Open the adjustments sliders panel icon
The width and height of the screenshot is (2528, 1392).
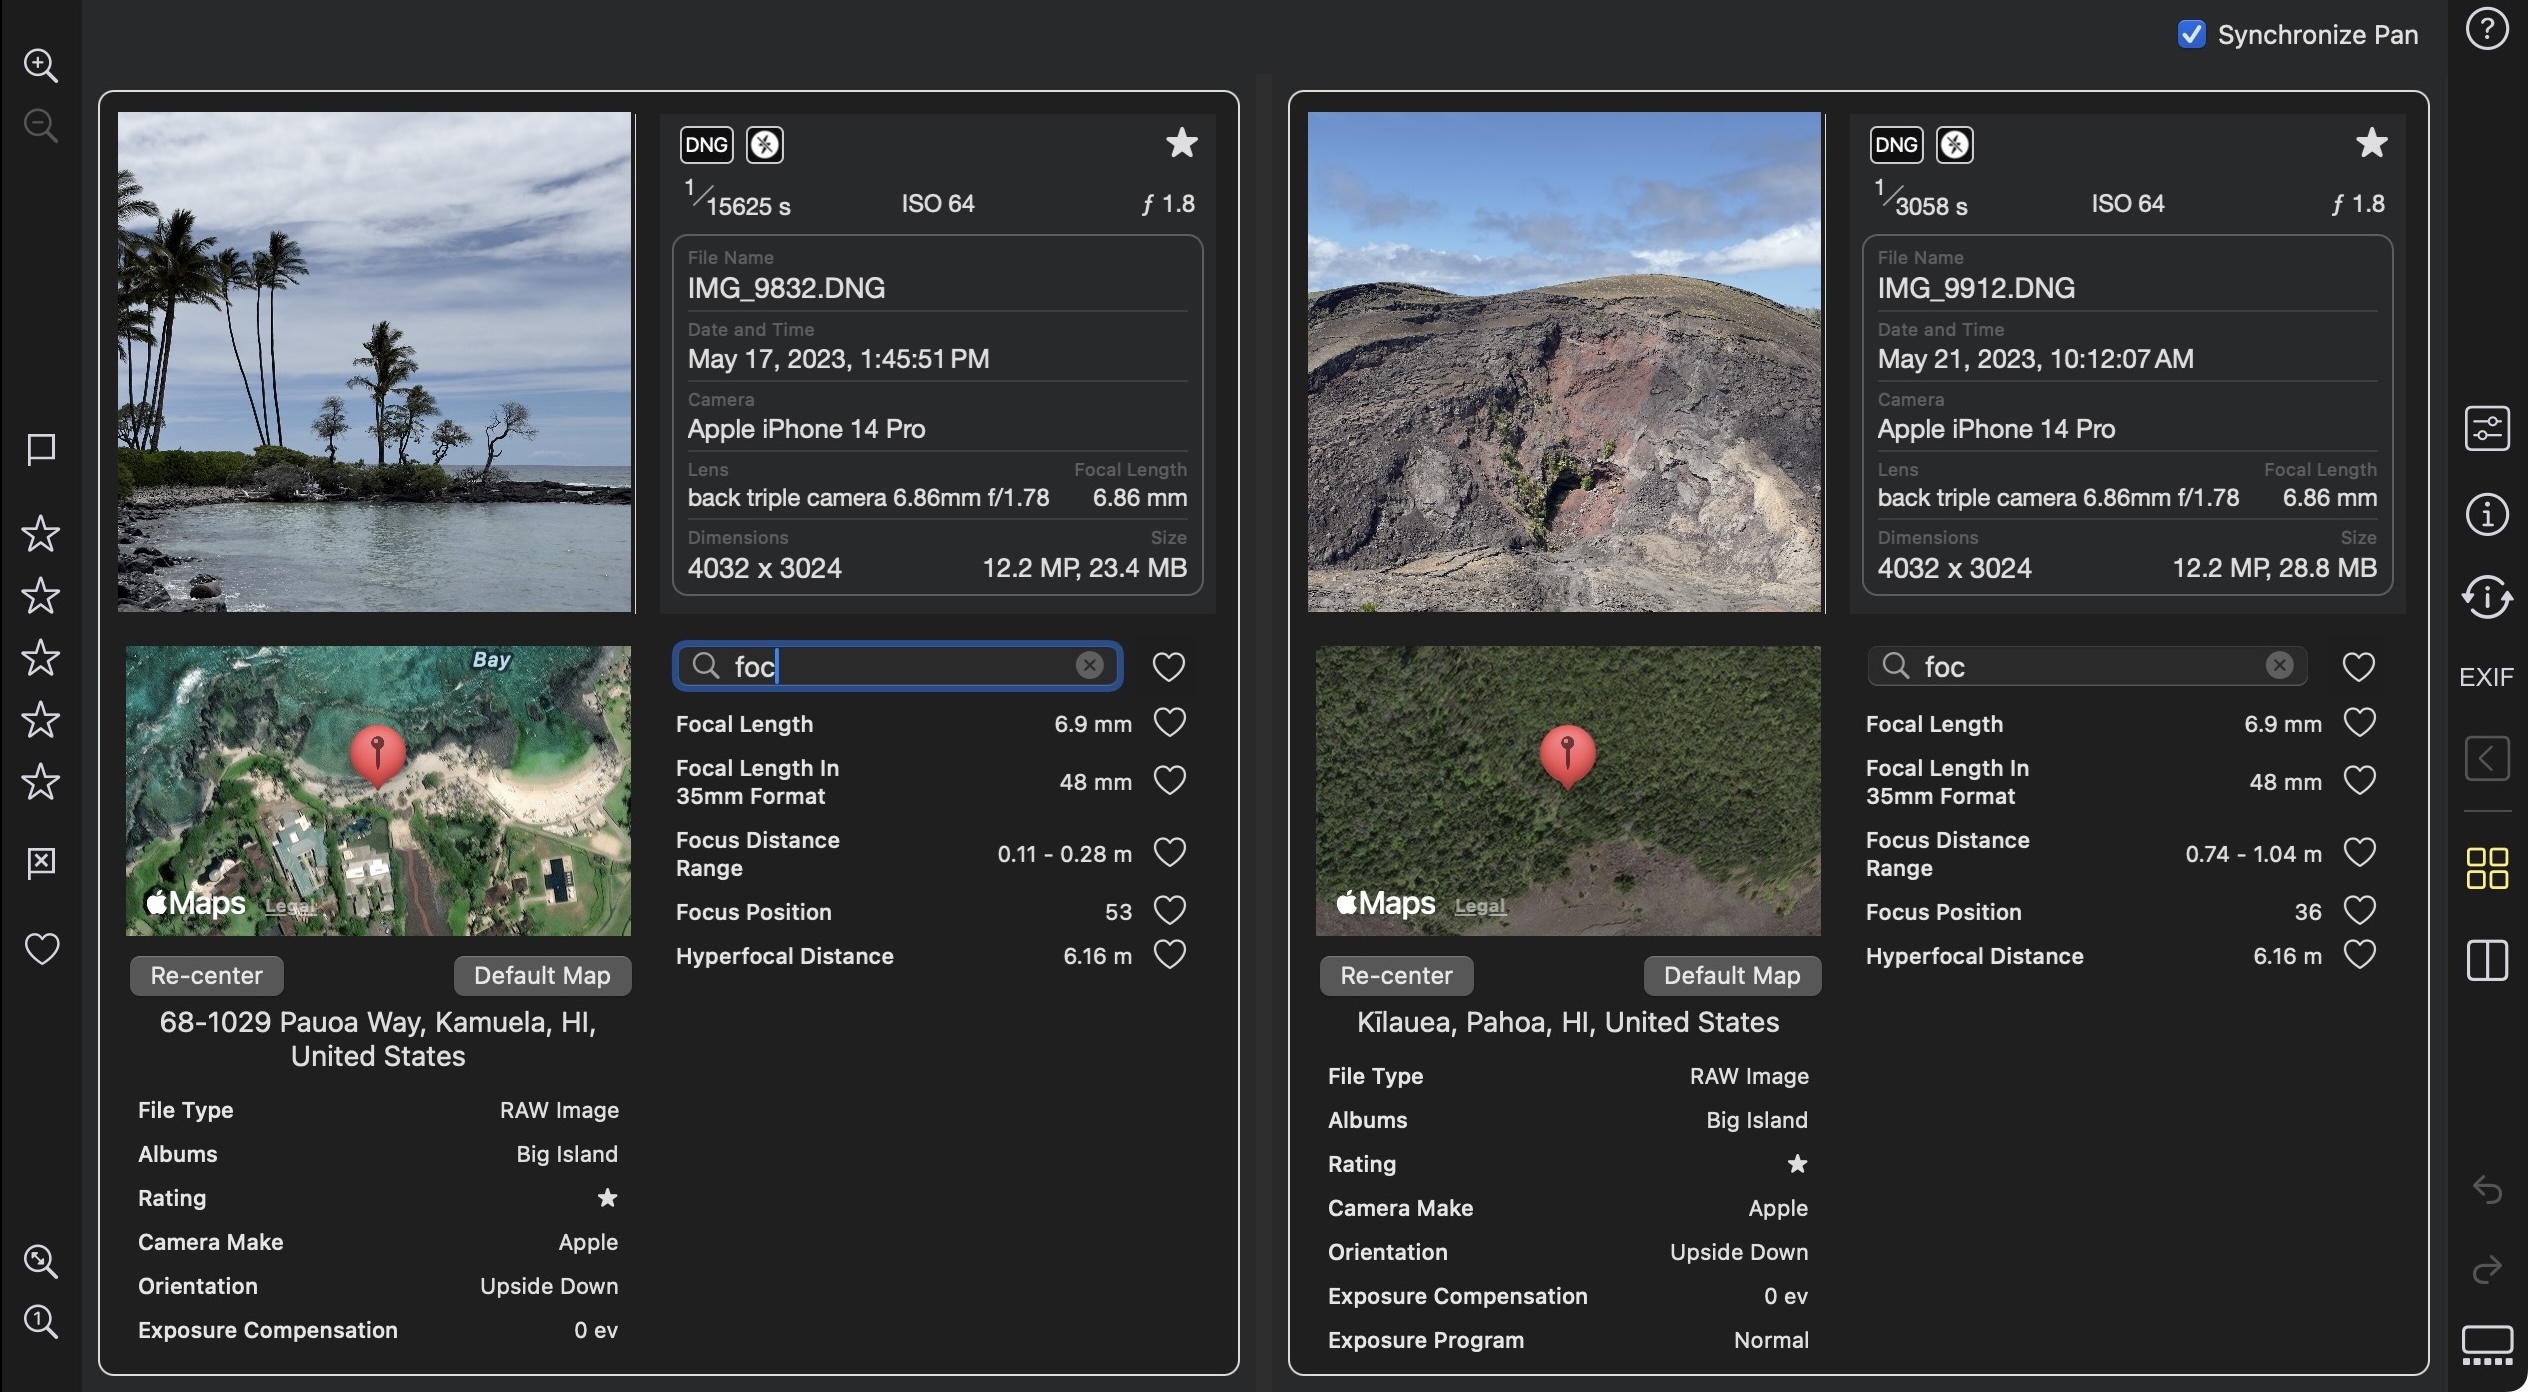point(2486,429)
